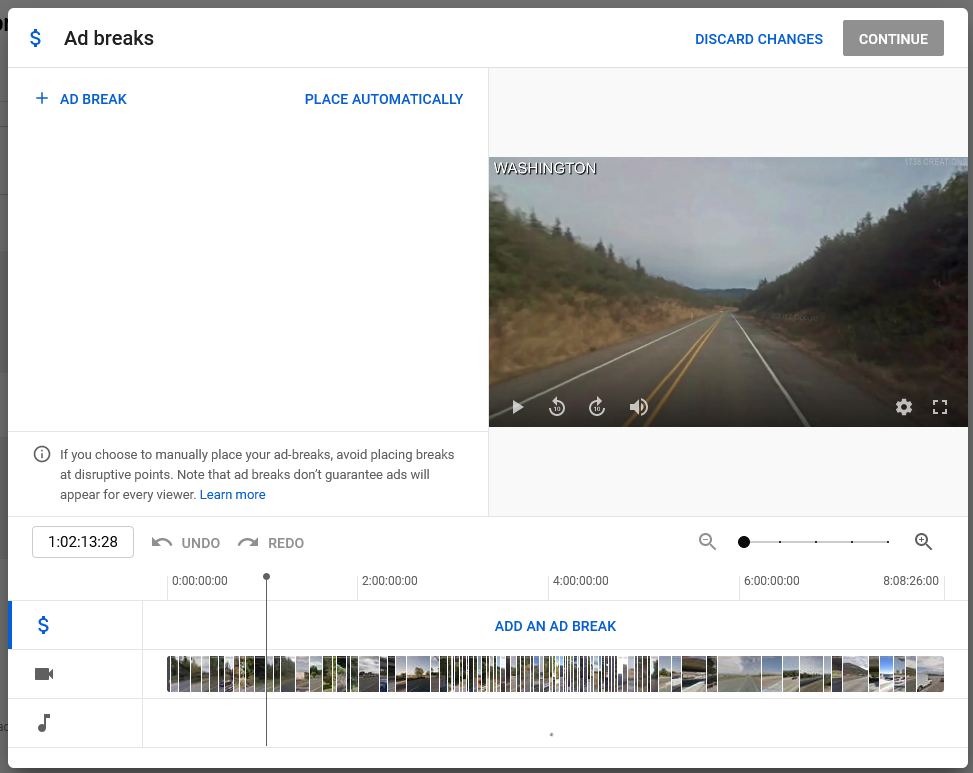Image resolution: width=973 pixels, height=773 pixels.
Task: Click the CONTINUE button
Action: 893,38
